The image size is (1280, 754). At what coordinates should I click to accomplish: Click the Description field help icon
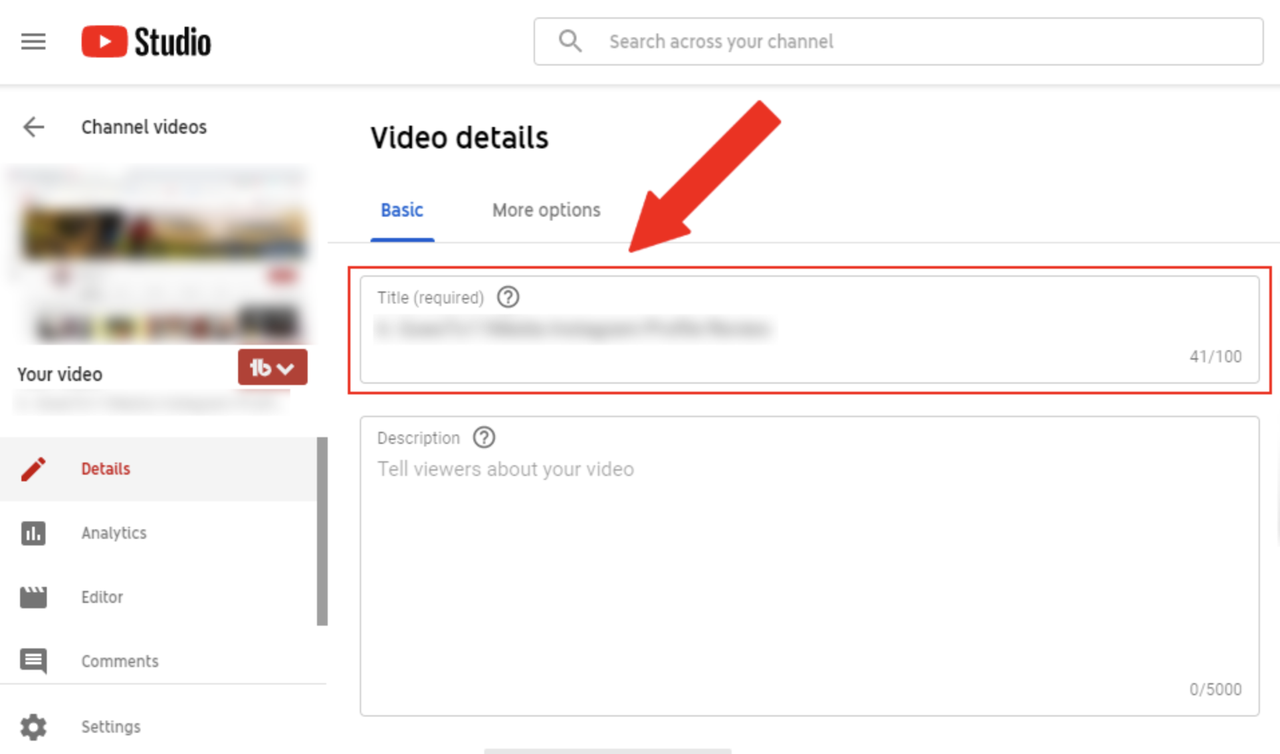pyautogui.click(x=483, y=437)
